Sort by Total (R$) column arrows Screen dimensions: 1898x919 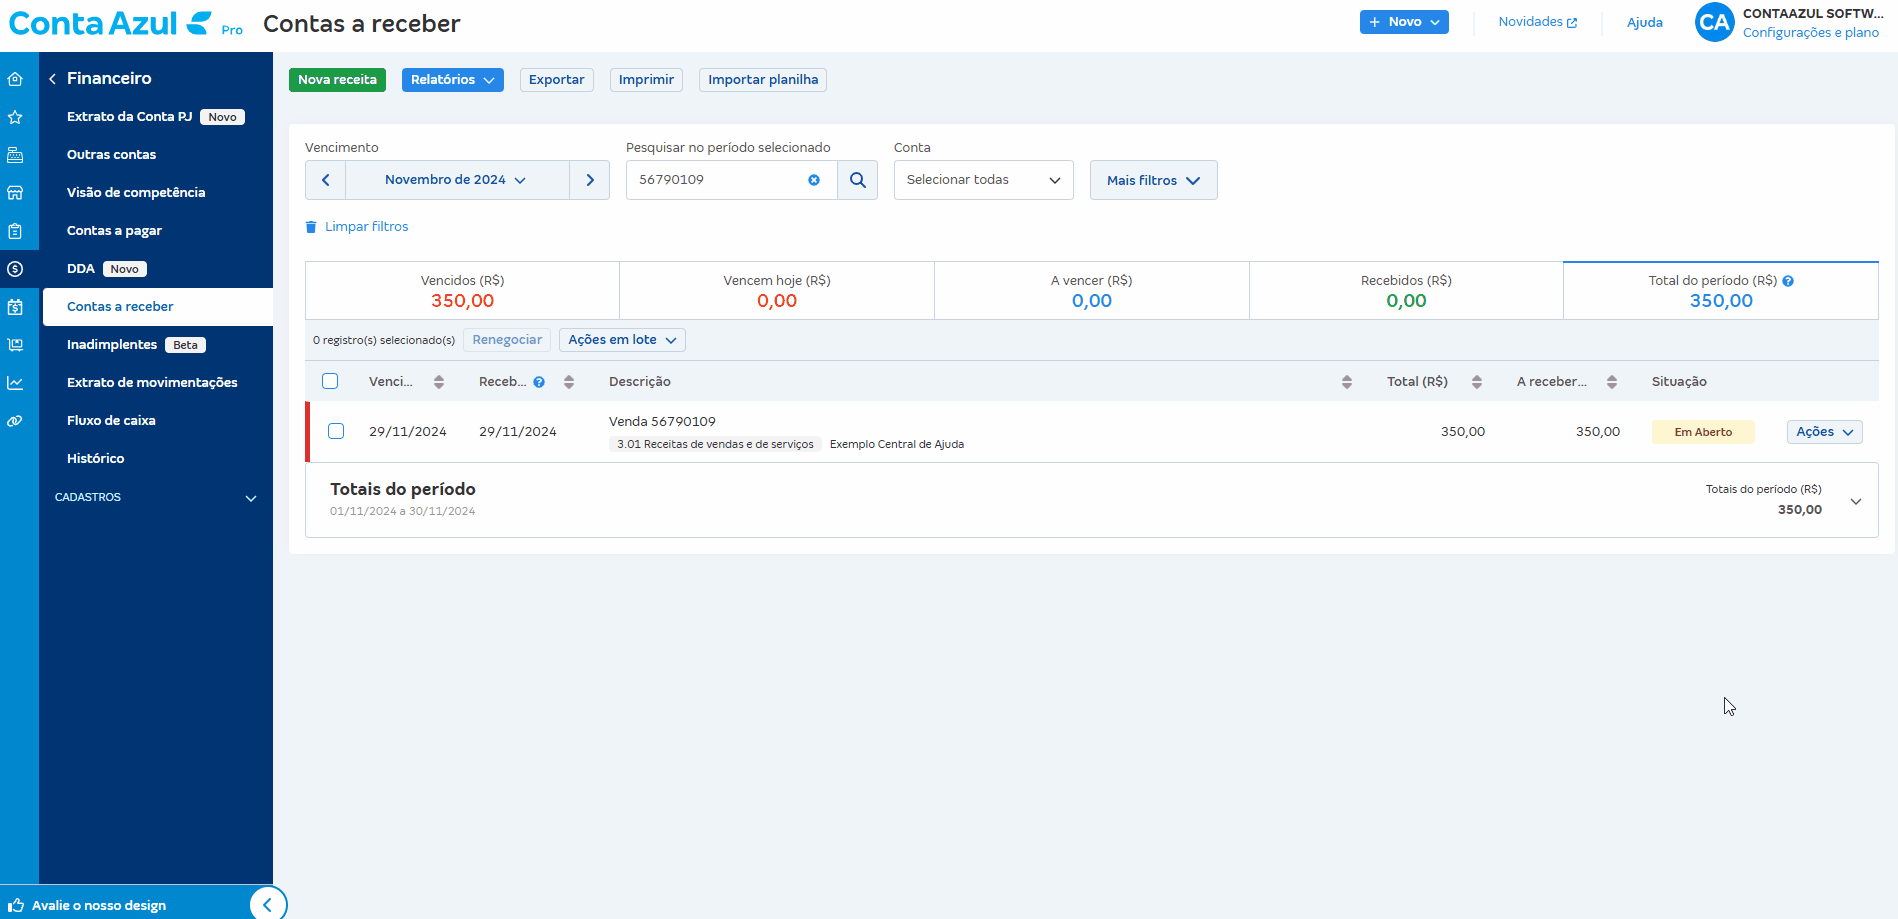point(1477,382)
